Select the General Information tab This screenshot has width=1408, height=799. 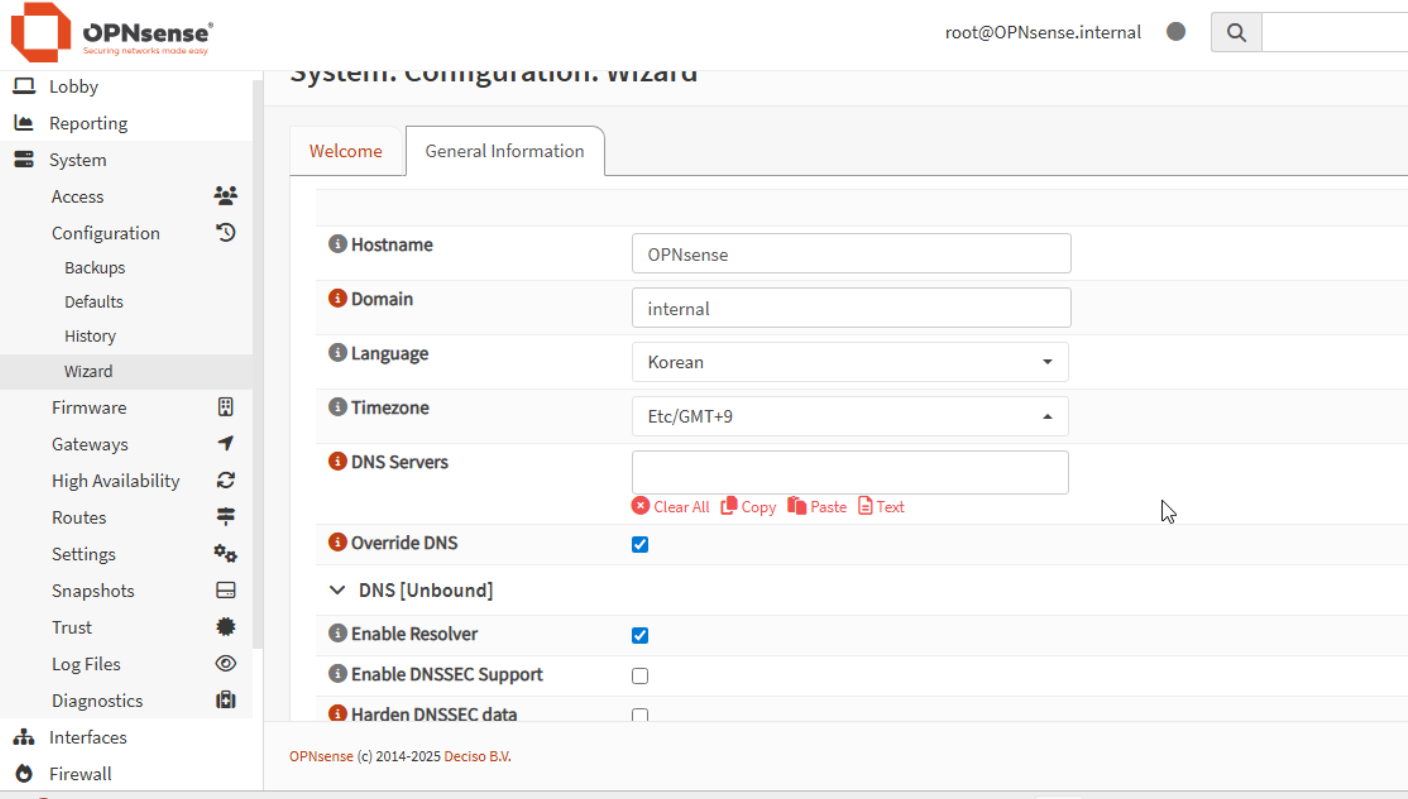[x=505, y=151]
